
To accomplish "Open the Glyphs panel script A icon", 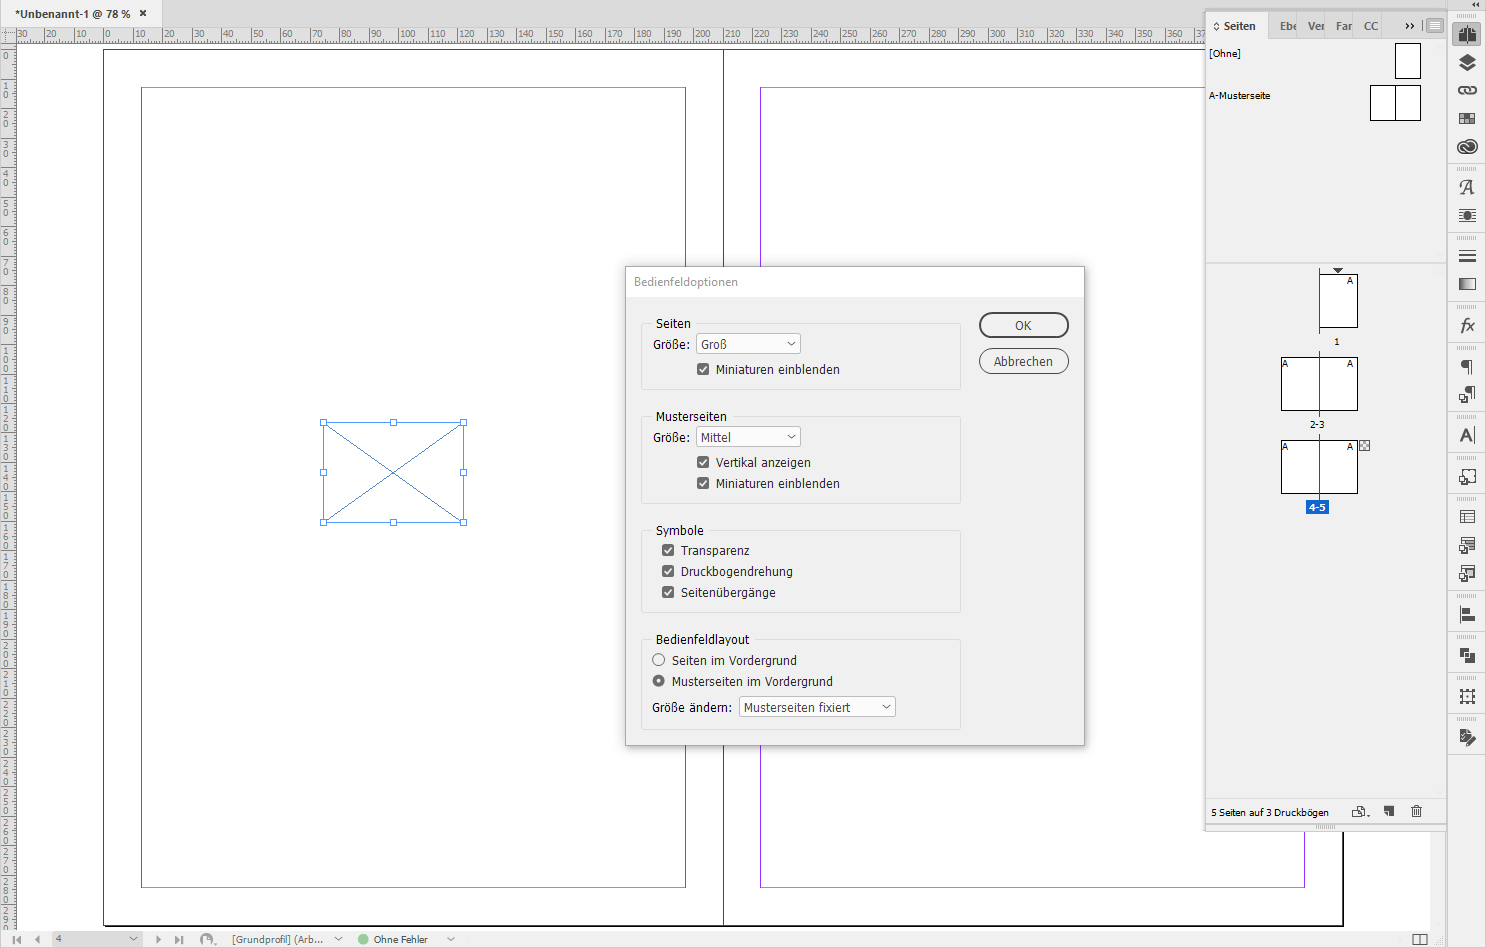I will 1467,187.
